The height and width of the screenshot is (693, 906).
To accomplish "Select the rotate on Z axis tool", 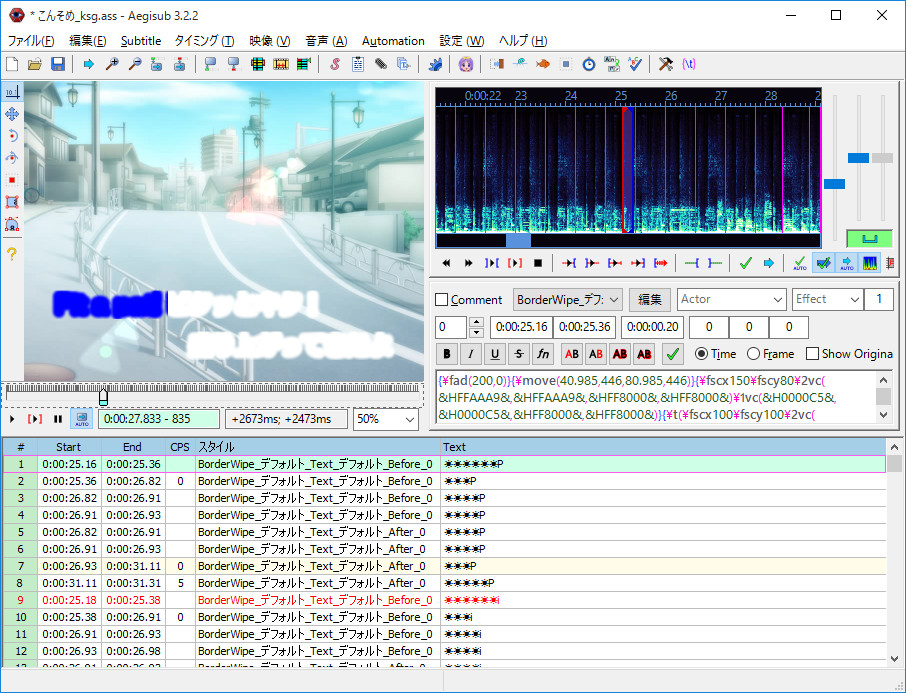I will pos(12,136).
